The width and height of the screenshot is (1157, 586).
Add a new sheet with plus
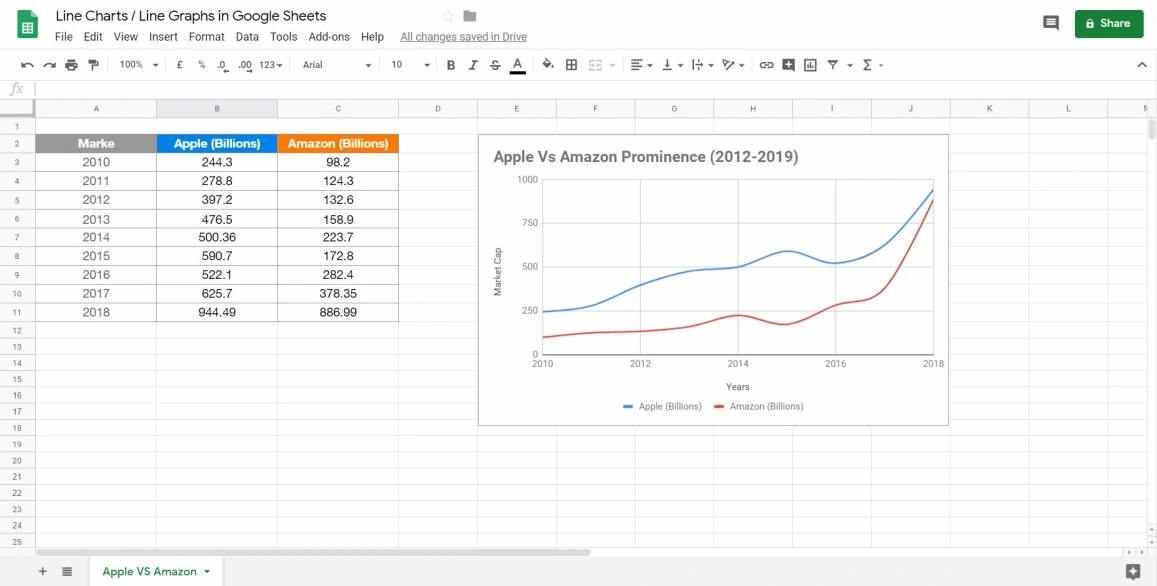coord(42,571)
